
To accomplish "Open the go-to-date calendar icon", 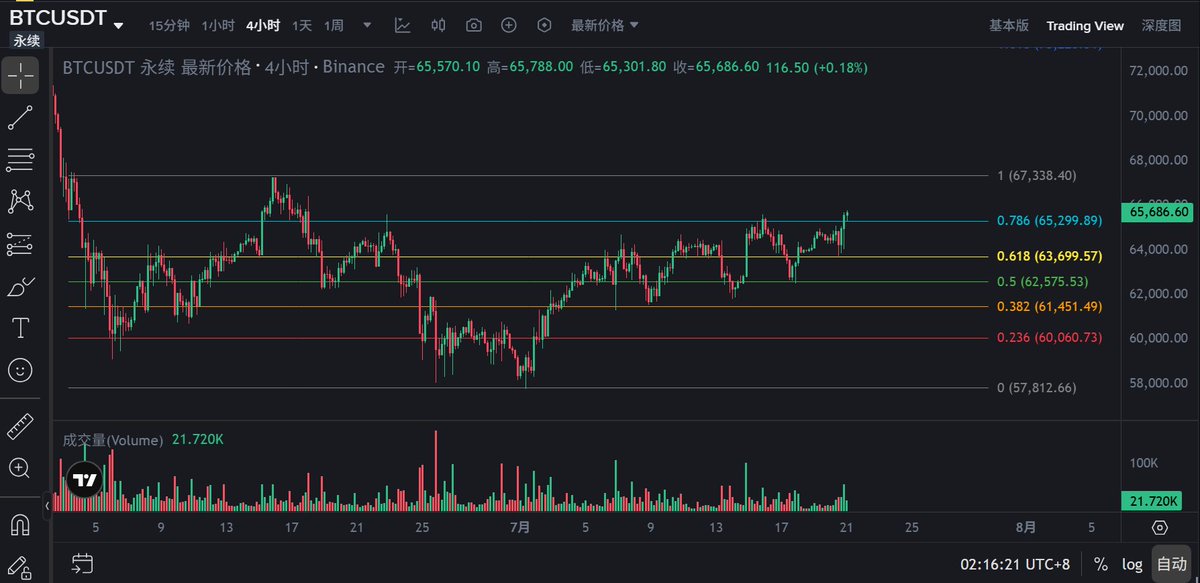I will (x=83, y=563).
